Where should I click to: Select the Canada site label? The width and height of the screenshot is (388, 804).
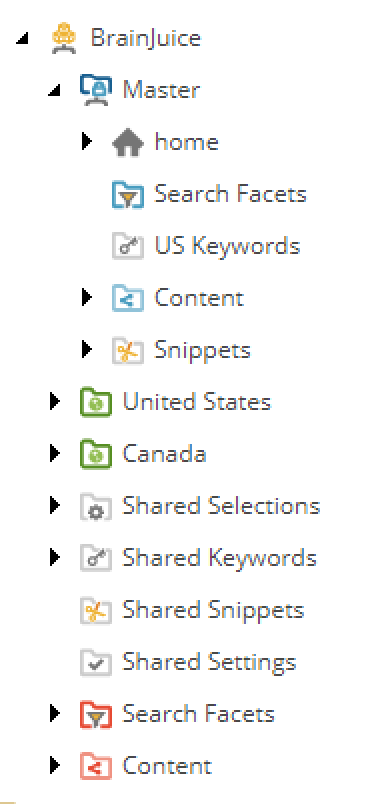[164, 454]
